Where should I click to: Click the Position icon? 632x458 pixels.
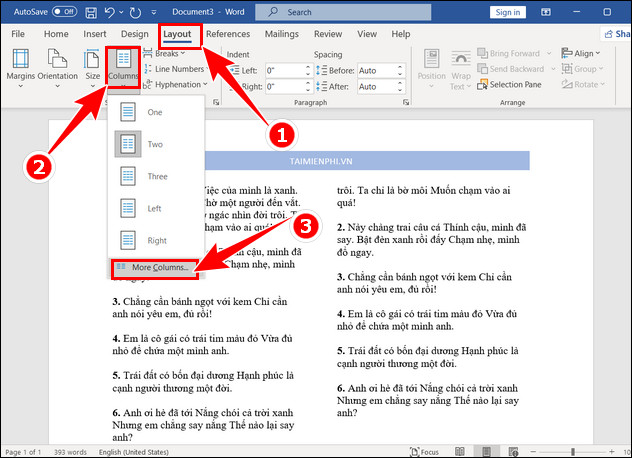coord(431,59)
